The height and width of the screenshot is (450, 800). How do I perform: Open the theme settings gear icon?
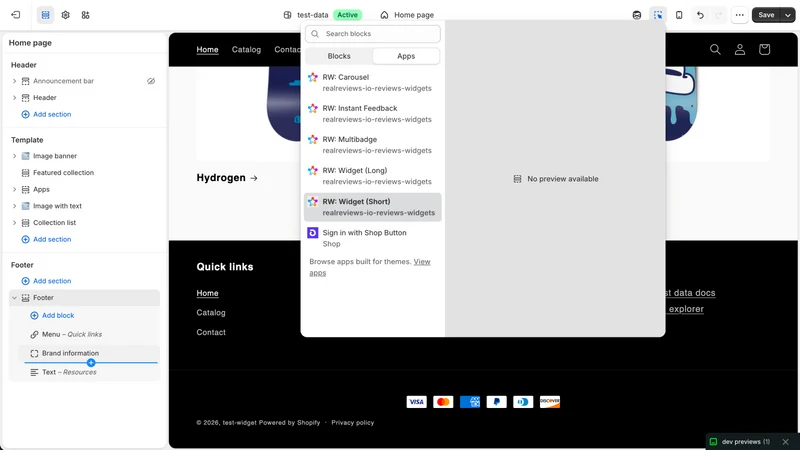[x=65, y=15]
